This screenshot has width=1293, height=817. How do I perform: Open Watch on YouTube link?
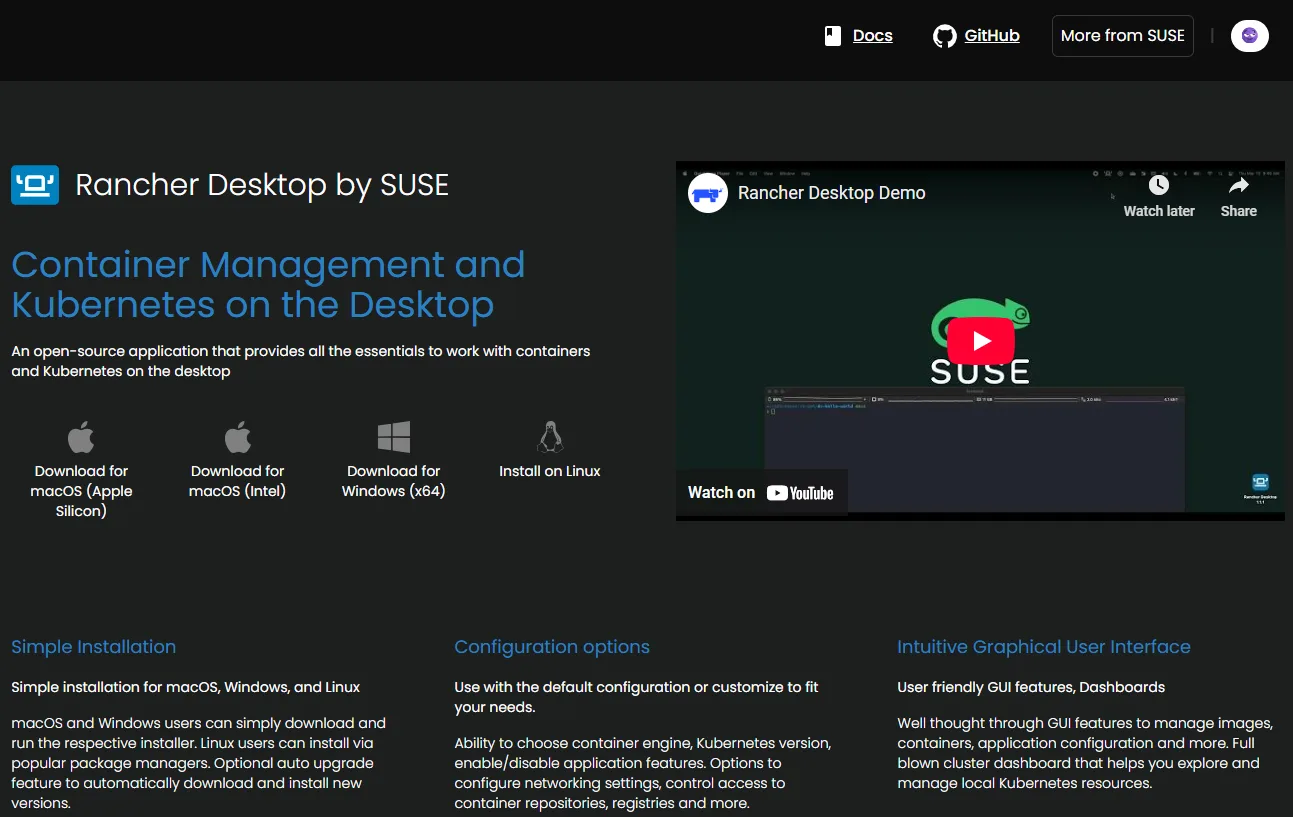761,492
